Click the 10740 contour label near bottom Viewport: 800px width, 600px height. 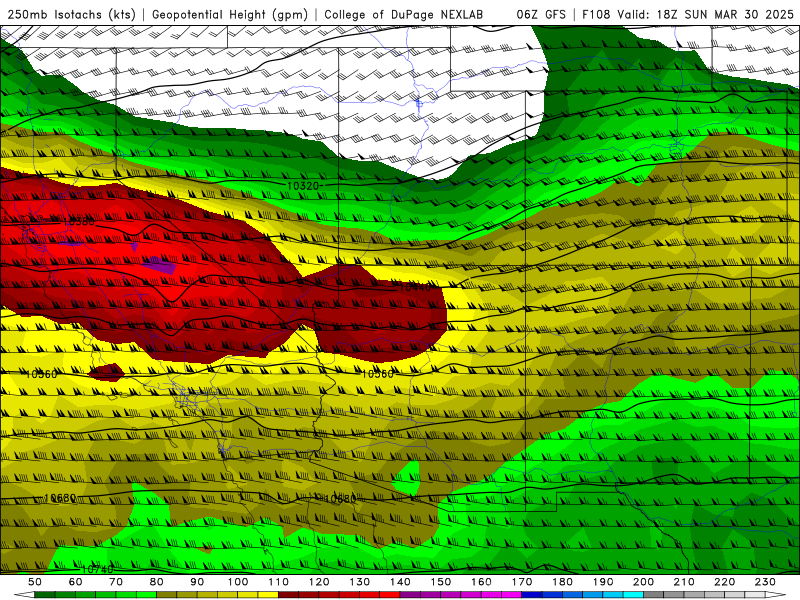point(97,569)
